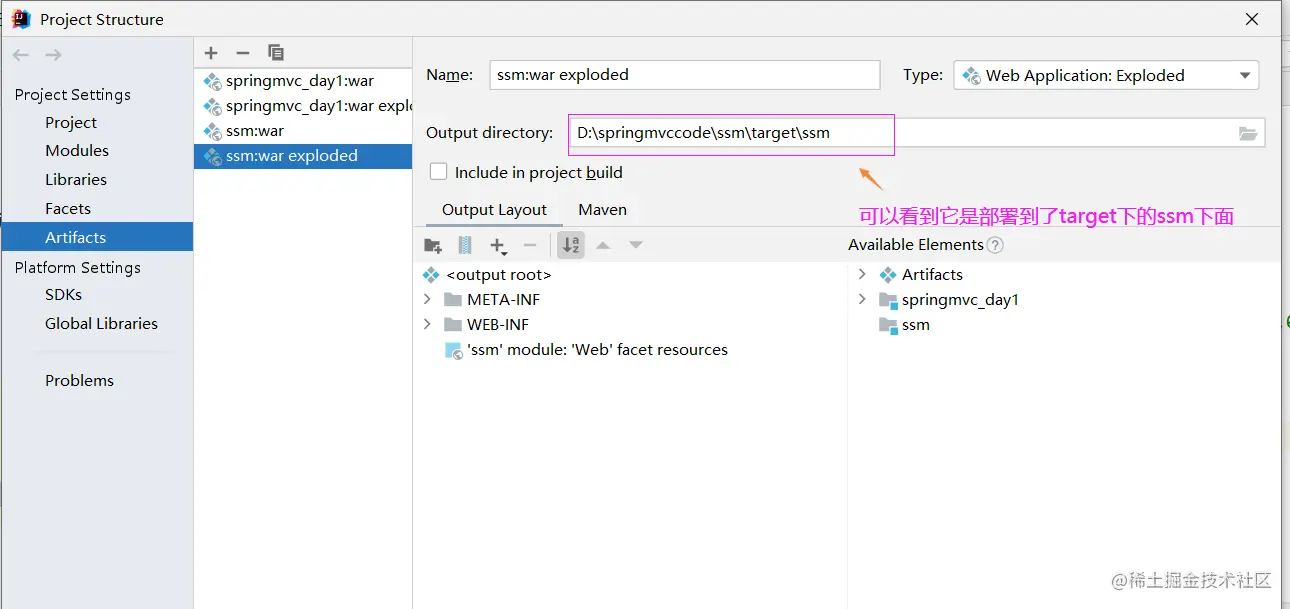Remove selected artifact with minus icon
This screenshot has width=1290, height=609.
tap(242, 52)
